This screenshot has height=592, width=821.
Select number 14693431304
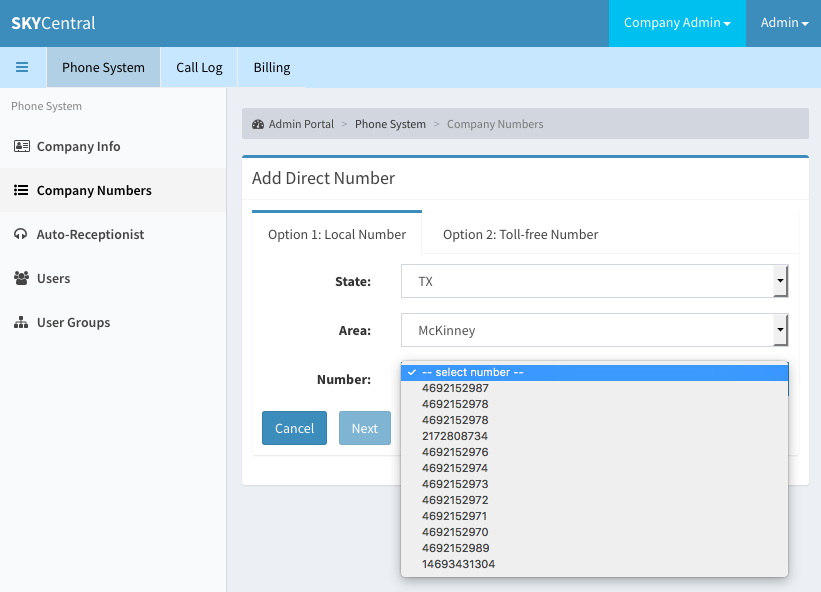coord(594,564)
